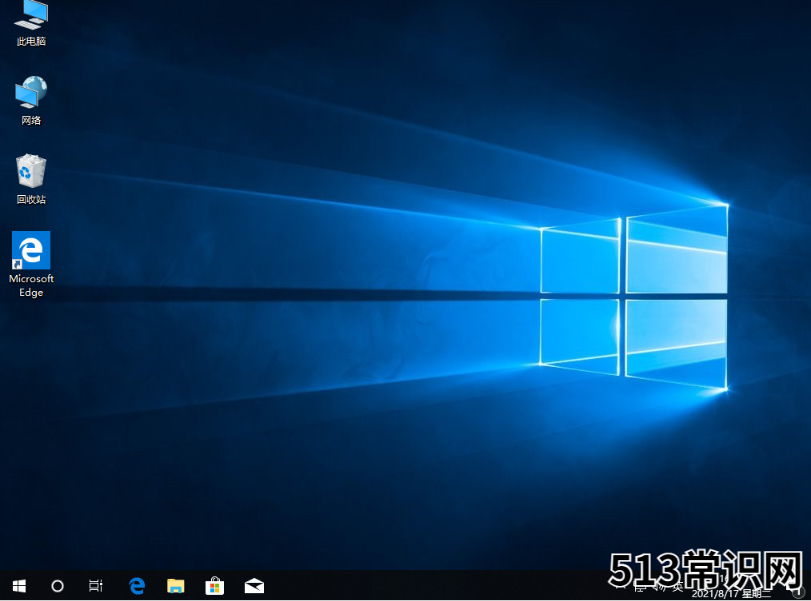The height and width of the screenshot is (601, 811).
Task: Select the 网络 desktop icon
Action: [31, 101]
